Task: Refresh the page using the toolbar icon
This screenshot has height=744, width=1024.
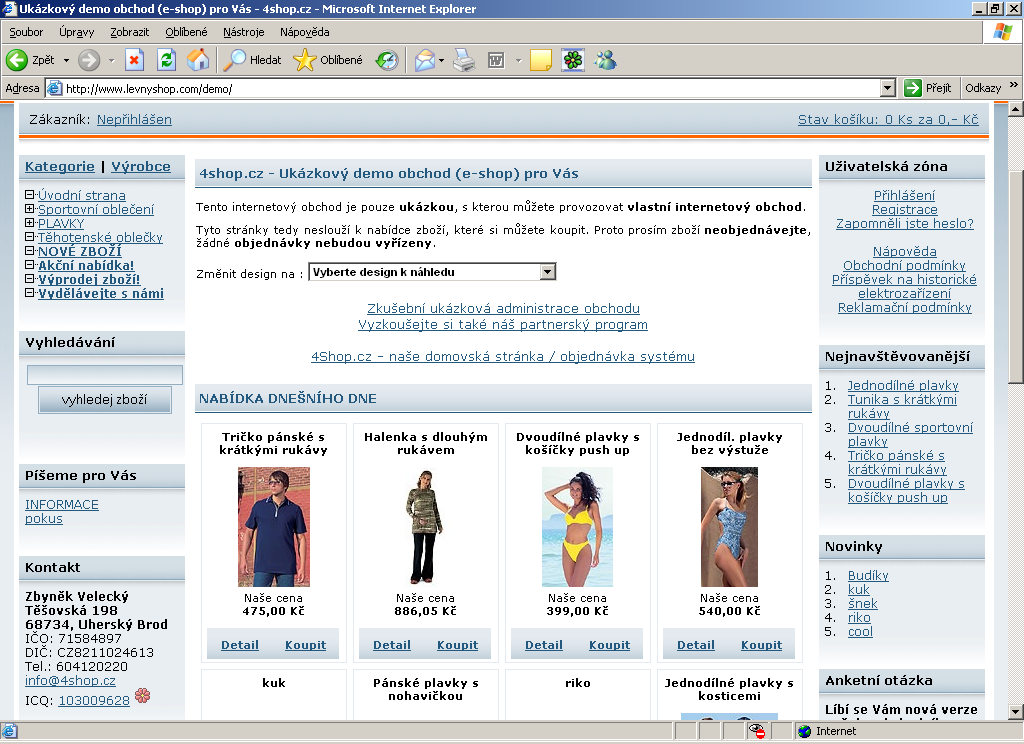Action: tap(167, 60)
